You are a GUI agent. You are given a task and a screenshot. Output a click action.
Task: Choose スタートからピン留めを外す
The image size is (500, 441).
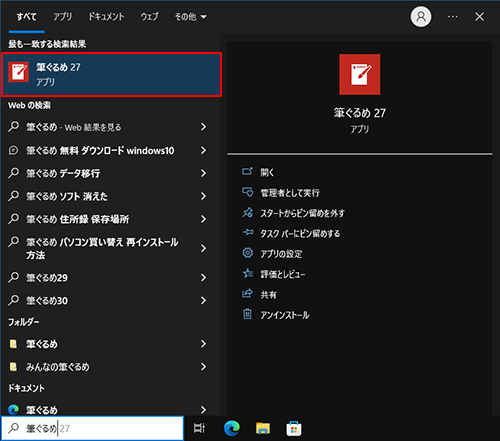(302, 213)
